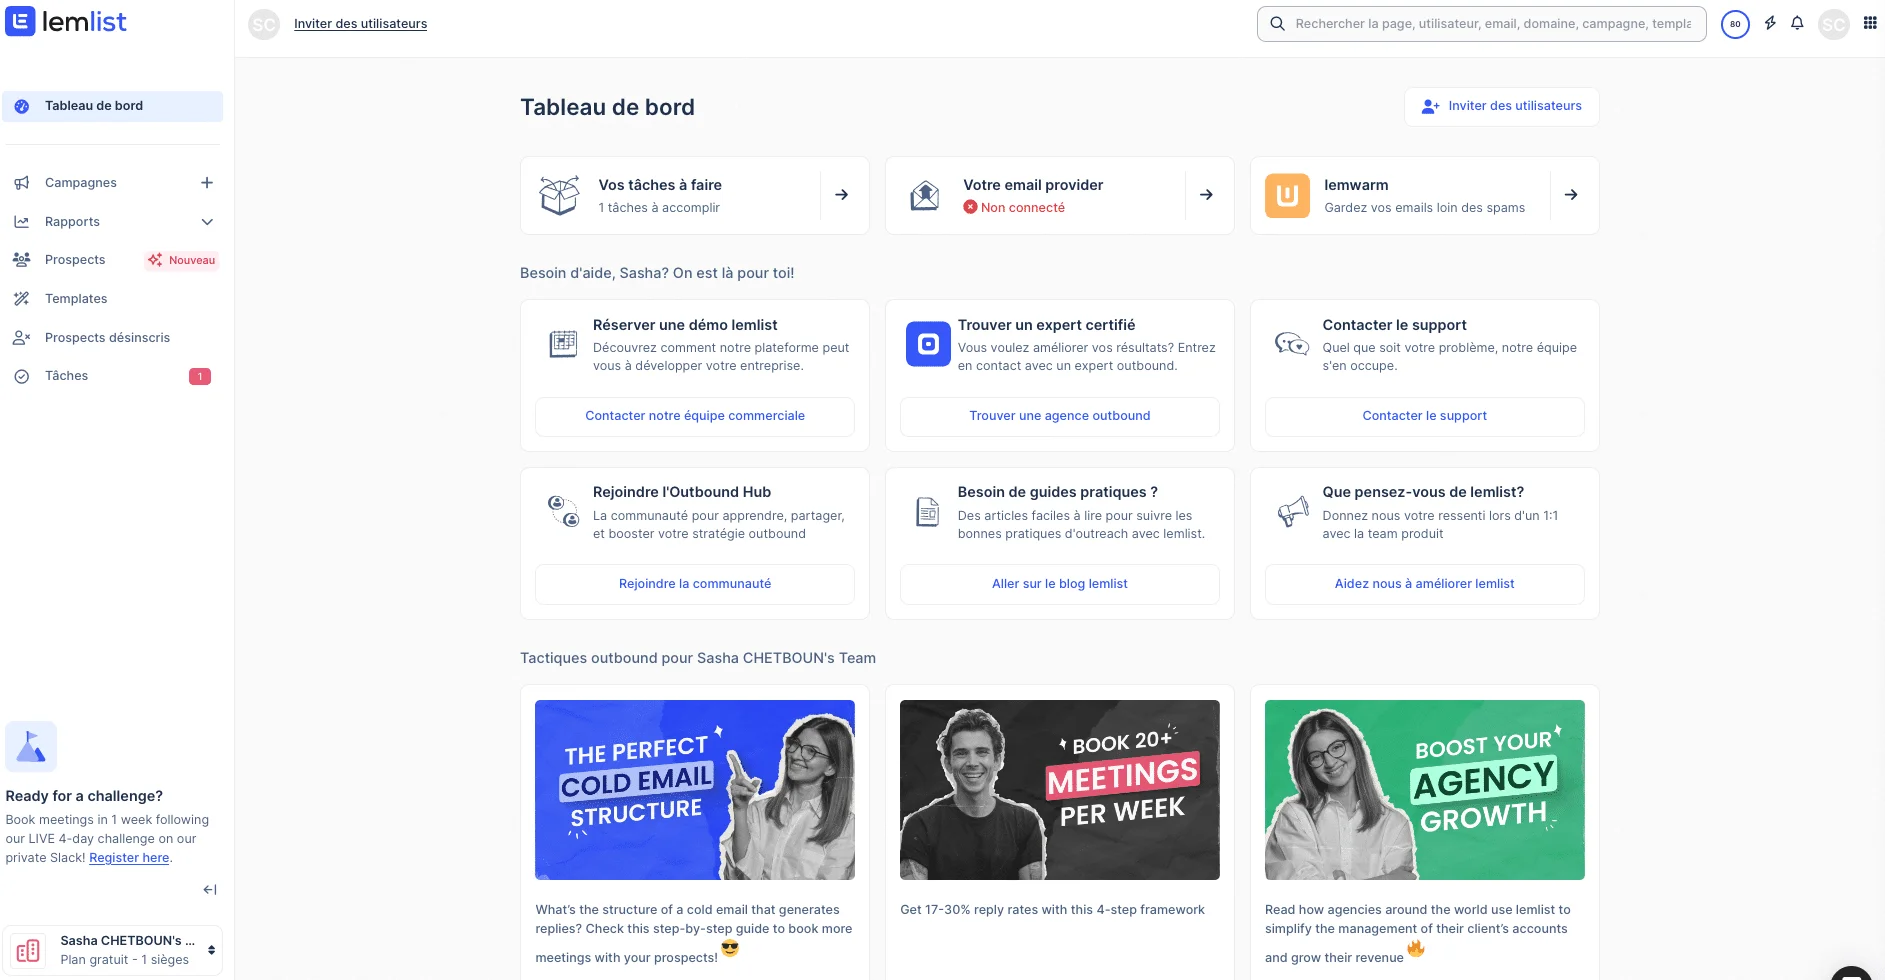Image resolution: width=1885 pixels, height=980 pixels.
Task: Click the Outbound Hub community icon
Action: (x=563, y=511)
